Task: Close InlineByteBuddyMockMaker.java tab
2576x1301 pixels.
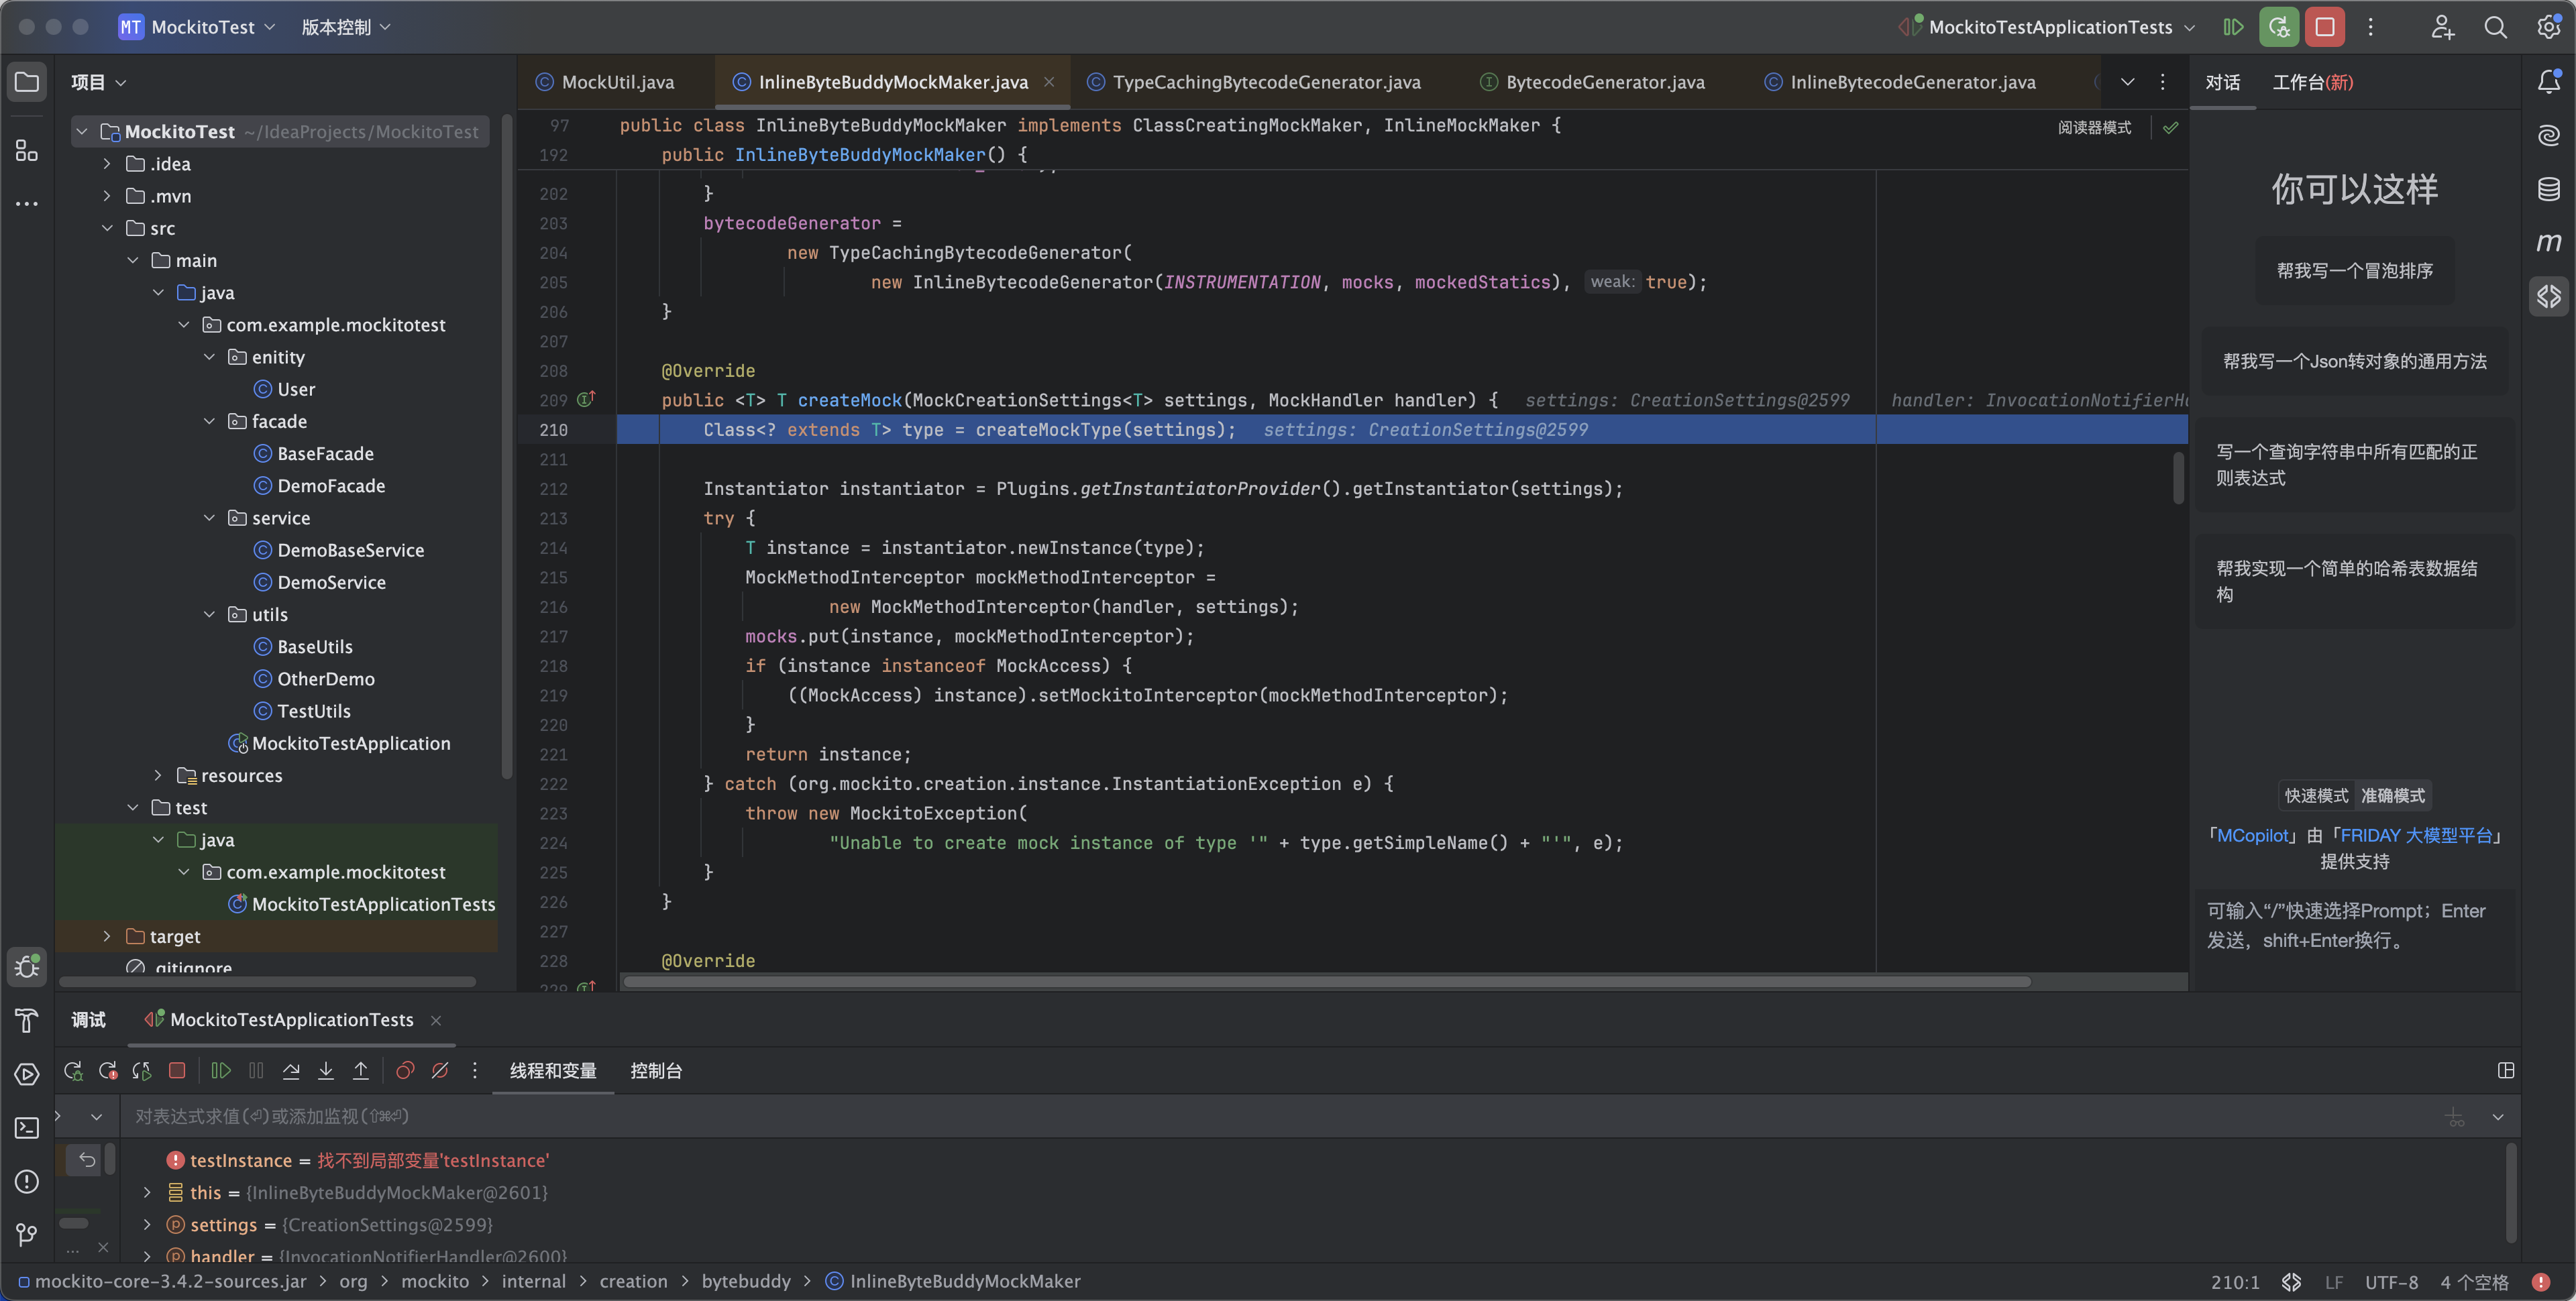Action: pos(1049,82)
